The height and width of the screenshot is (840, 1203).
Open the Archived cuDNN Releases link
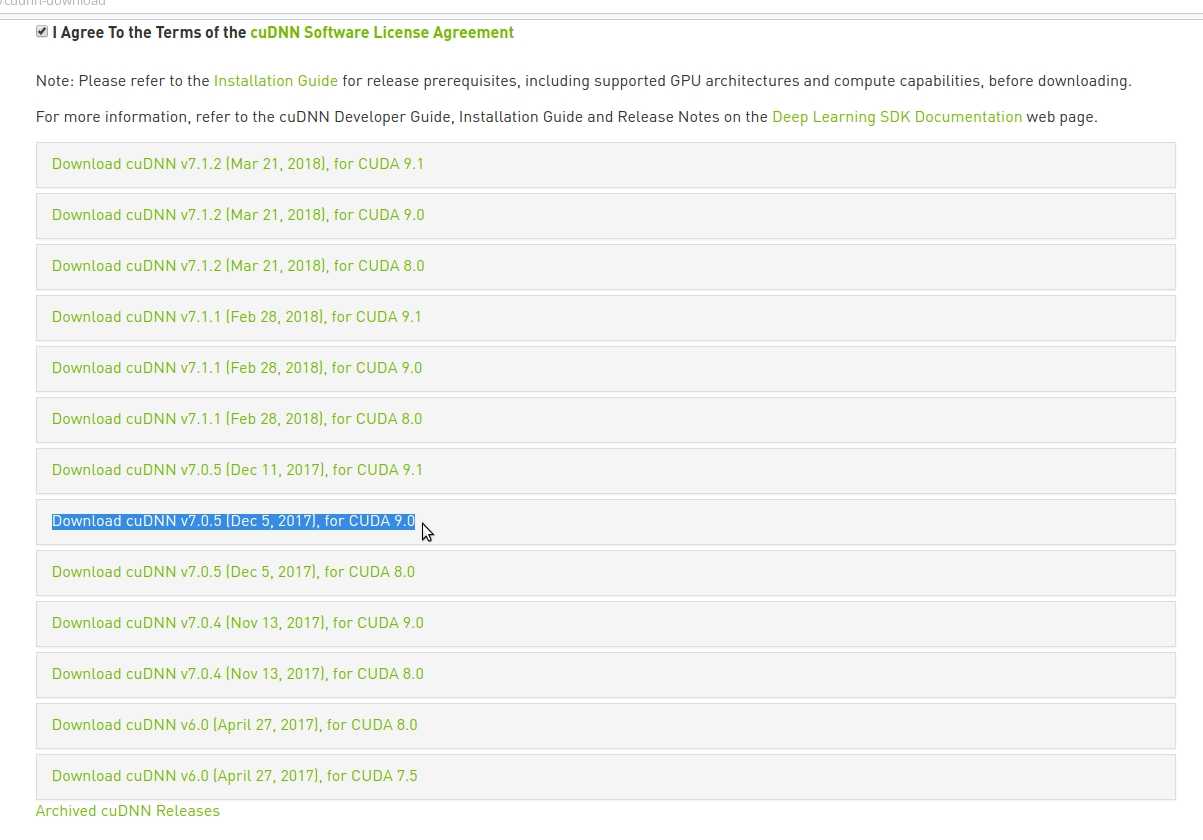pyautogui.click(x=128, y=811)
